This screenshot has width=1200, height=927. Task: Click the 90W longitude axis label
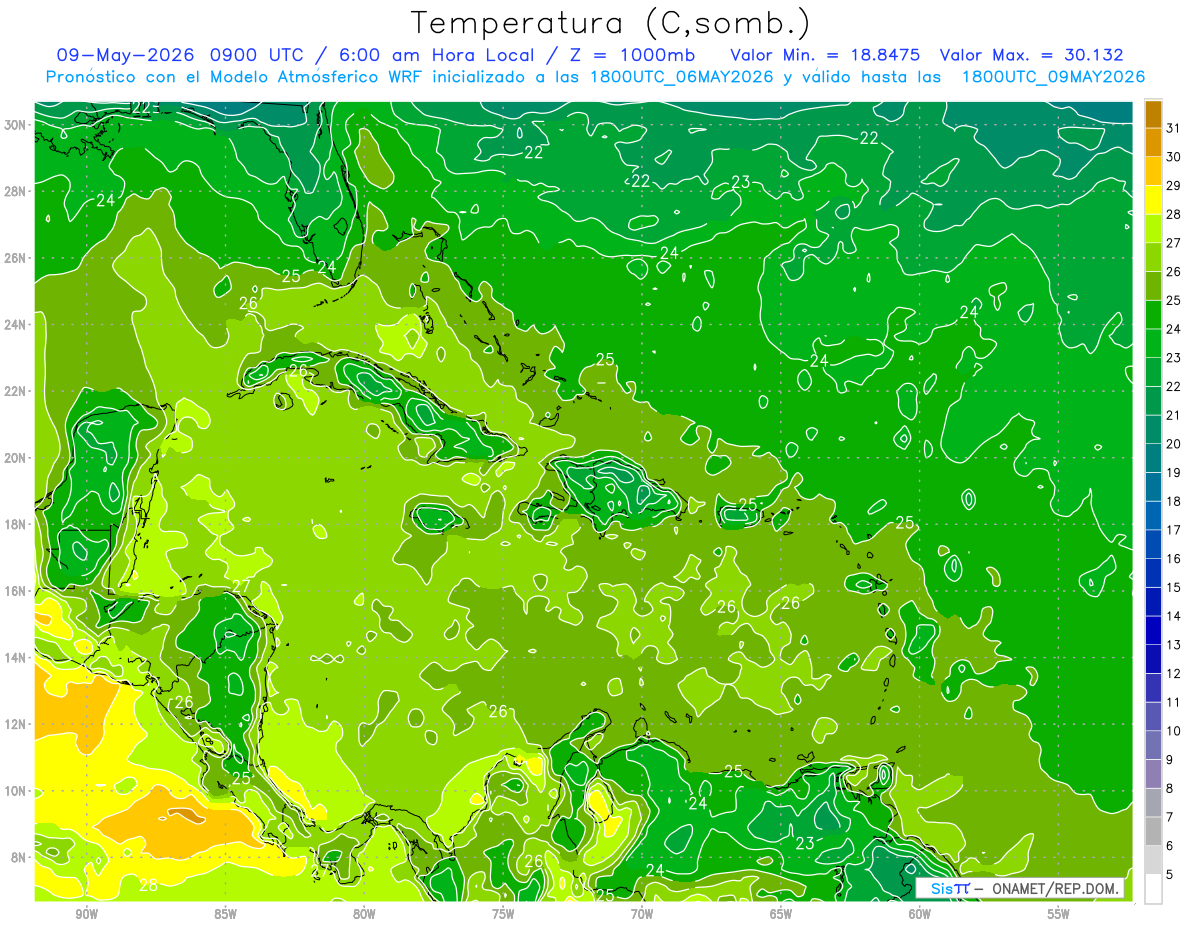click(x=86, y=914)
